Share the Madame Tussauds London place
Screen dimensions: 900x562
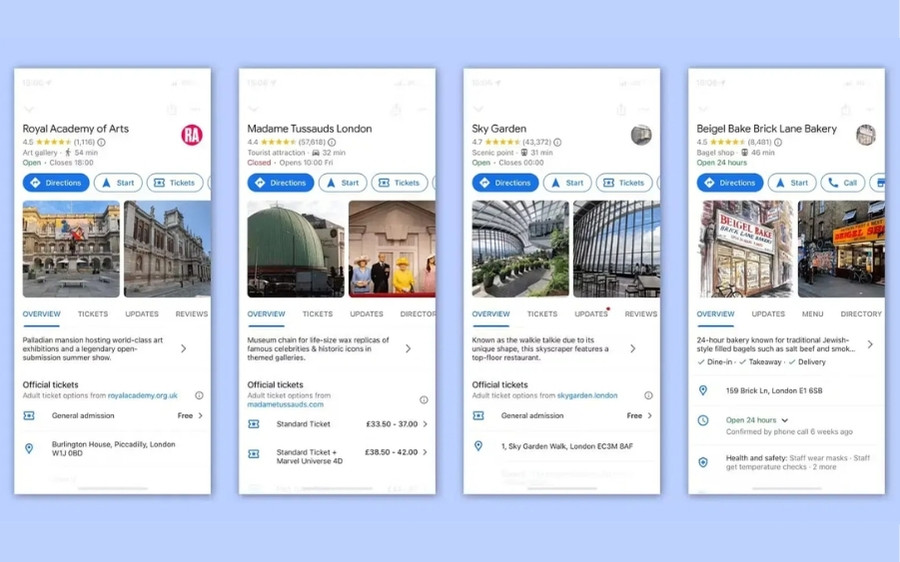point(395,109)
